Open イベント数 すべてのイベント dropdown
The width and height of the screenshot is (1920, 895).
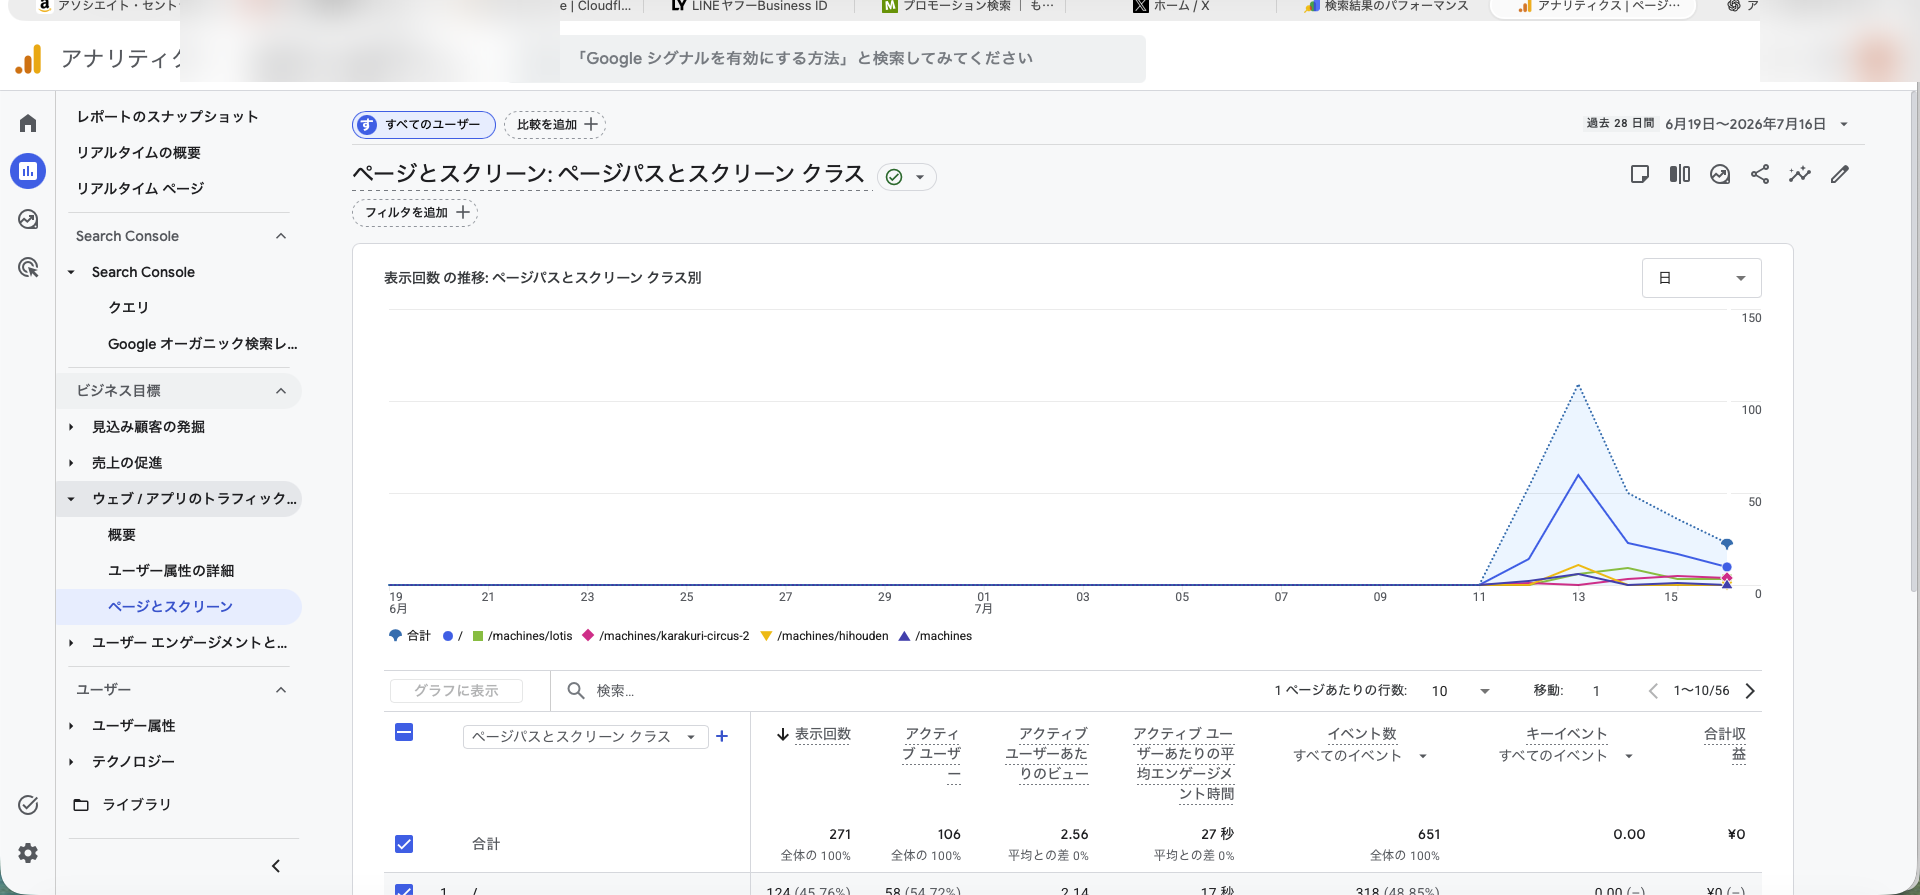pos(1360,756)
